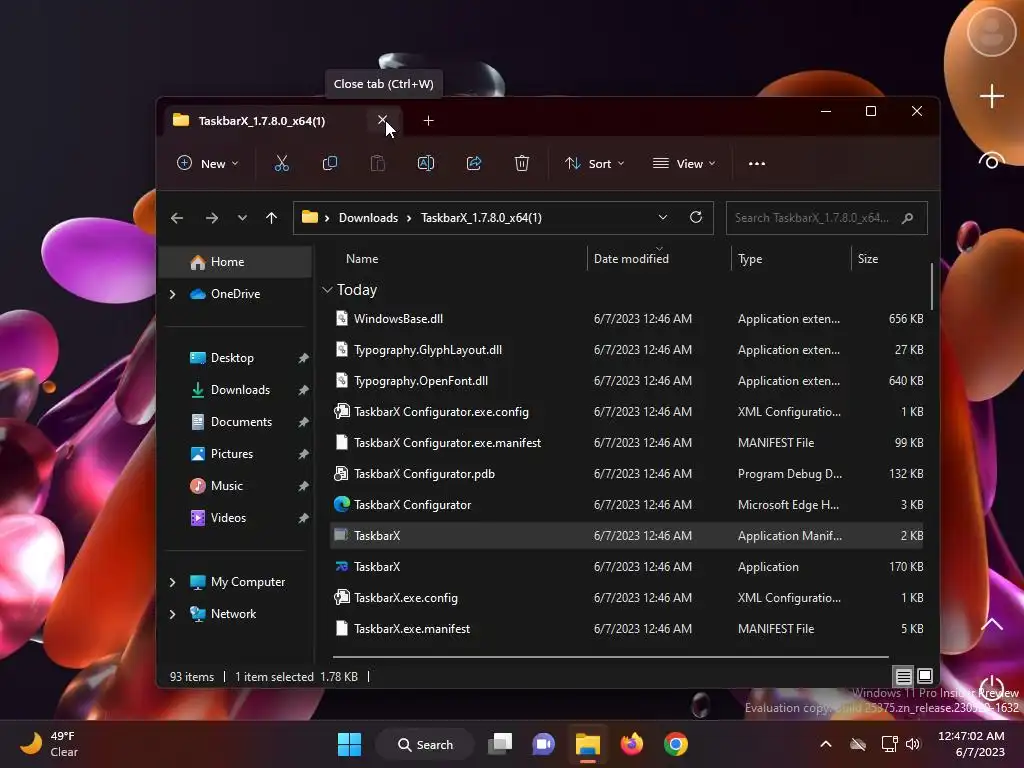Screen dimensions: 1024x768
Task: Switch to large thumbnails view in status bar
Action: click(925, 676)
